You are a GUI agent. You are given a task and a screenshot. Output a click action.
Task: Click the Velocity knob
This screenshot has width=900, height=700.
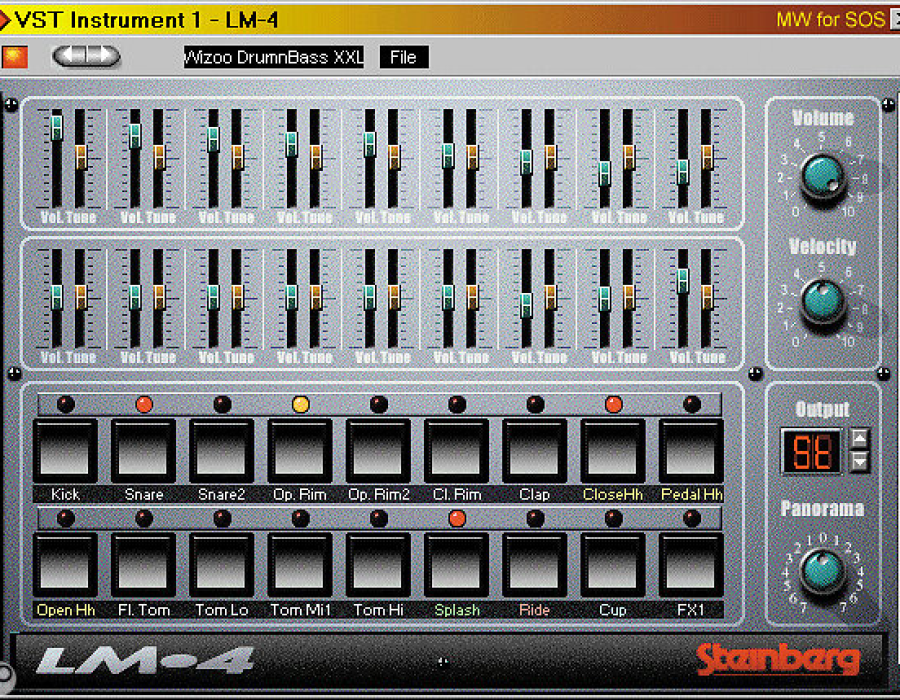pos(823,300)
